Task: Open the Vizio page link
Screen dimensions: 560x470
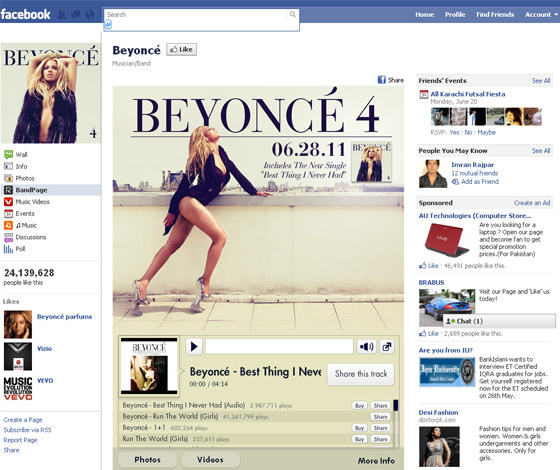Action: (x=44, y=349)
